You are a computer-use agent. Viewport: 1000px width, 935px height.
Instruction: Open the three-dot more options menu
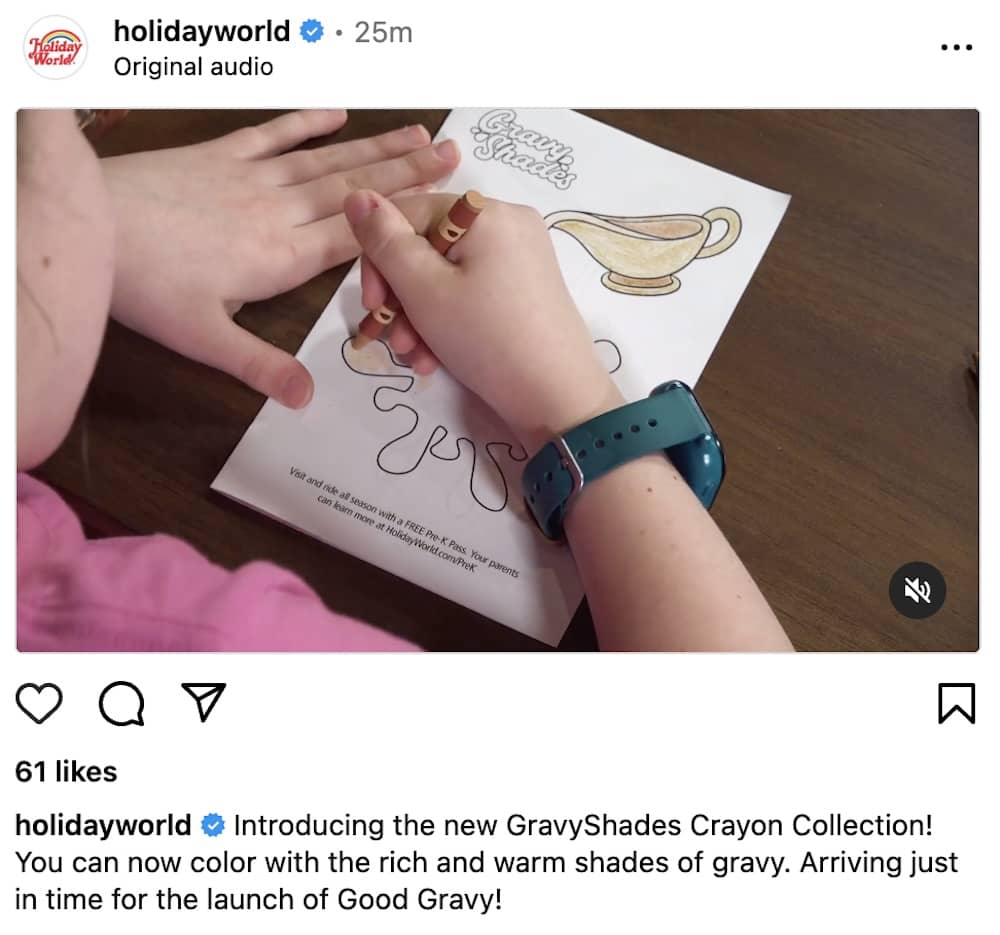pos(957,47)
